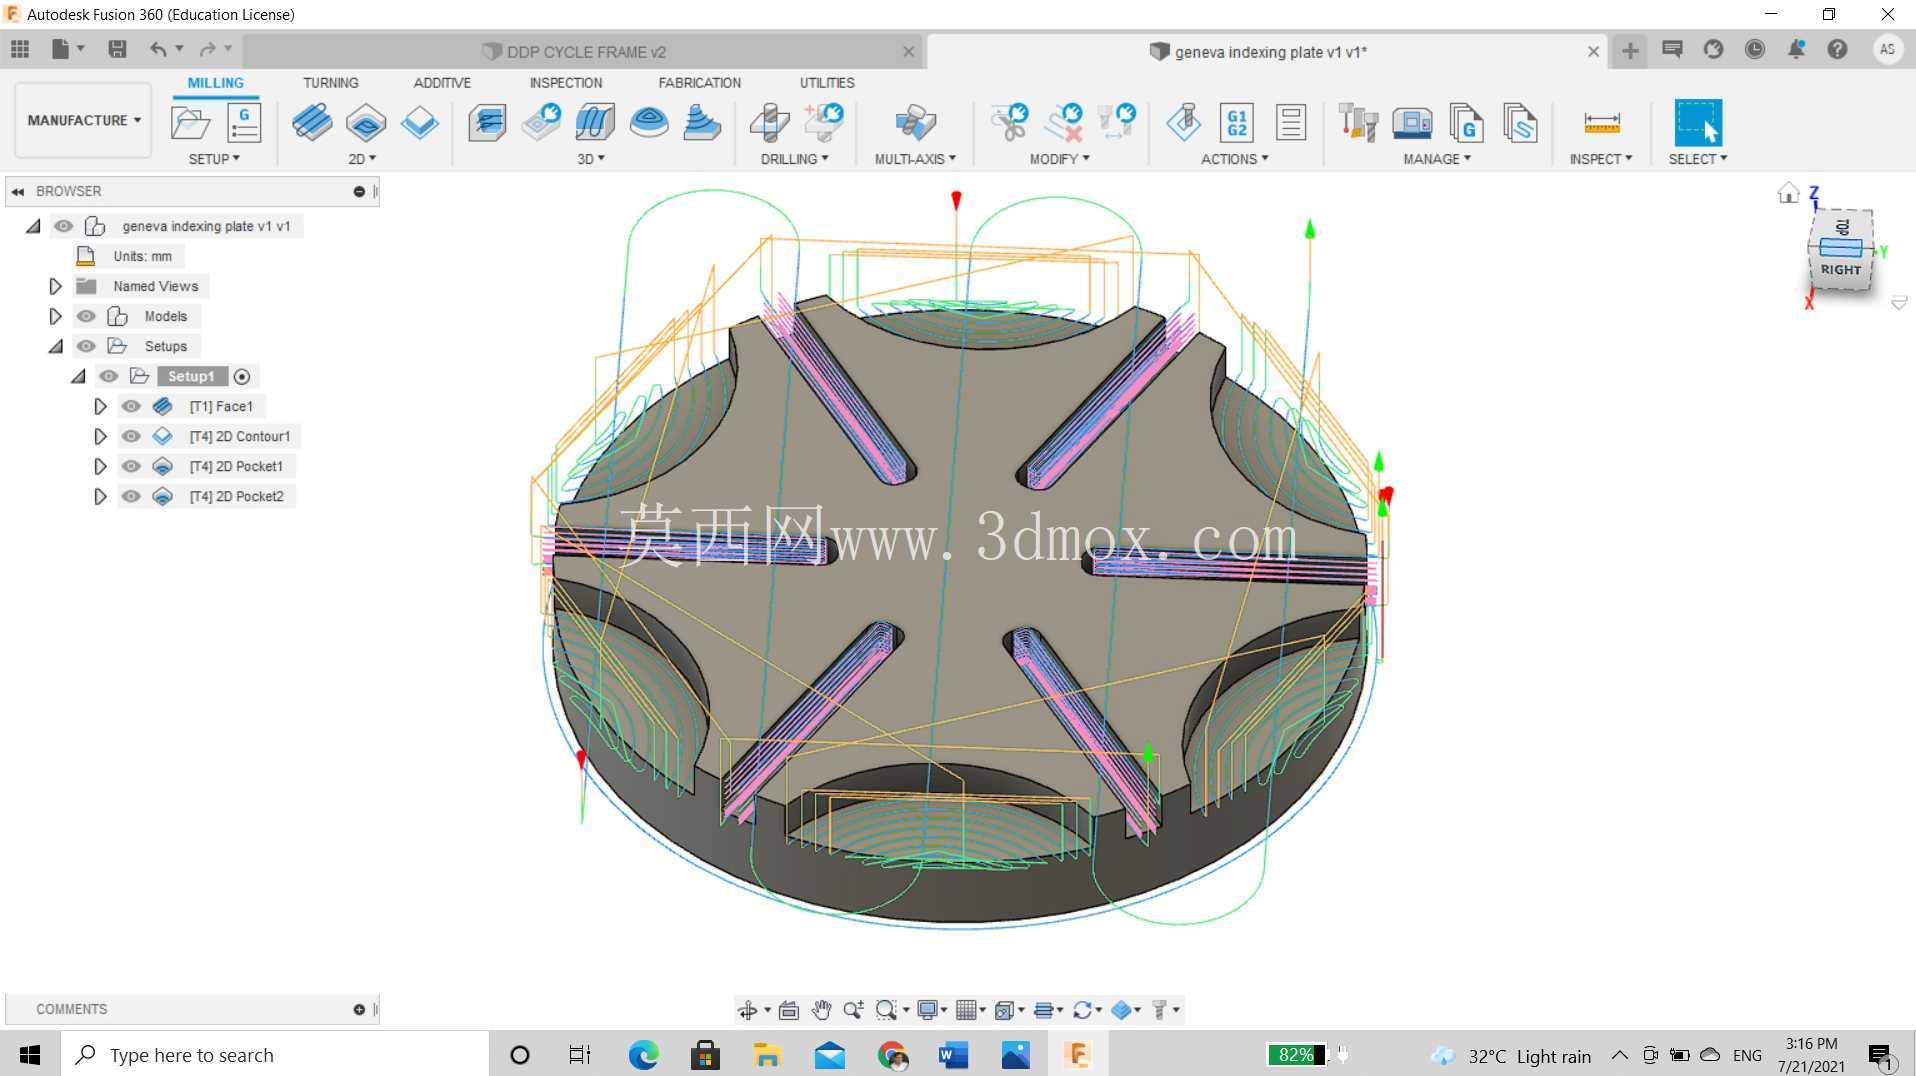Open the MANAGE menu label
1916x1076 pixels.
(1437, 159)
